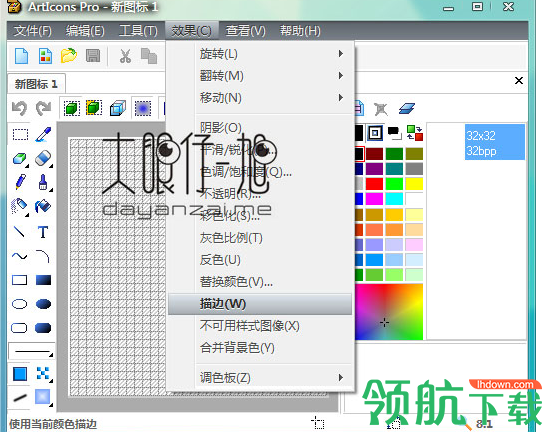Pick the magenta color swatch

(374, 199)
